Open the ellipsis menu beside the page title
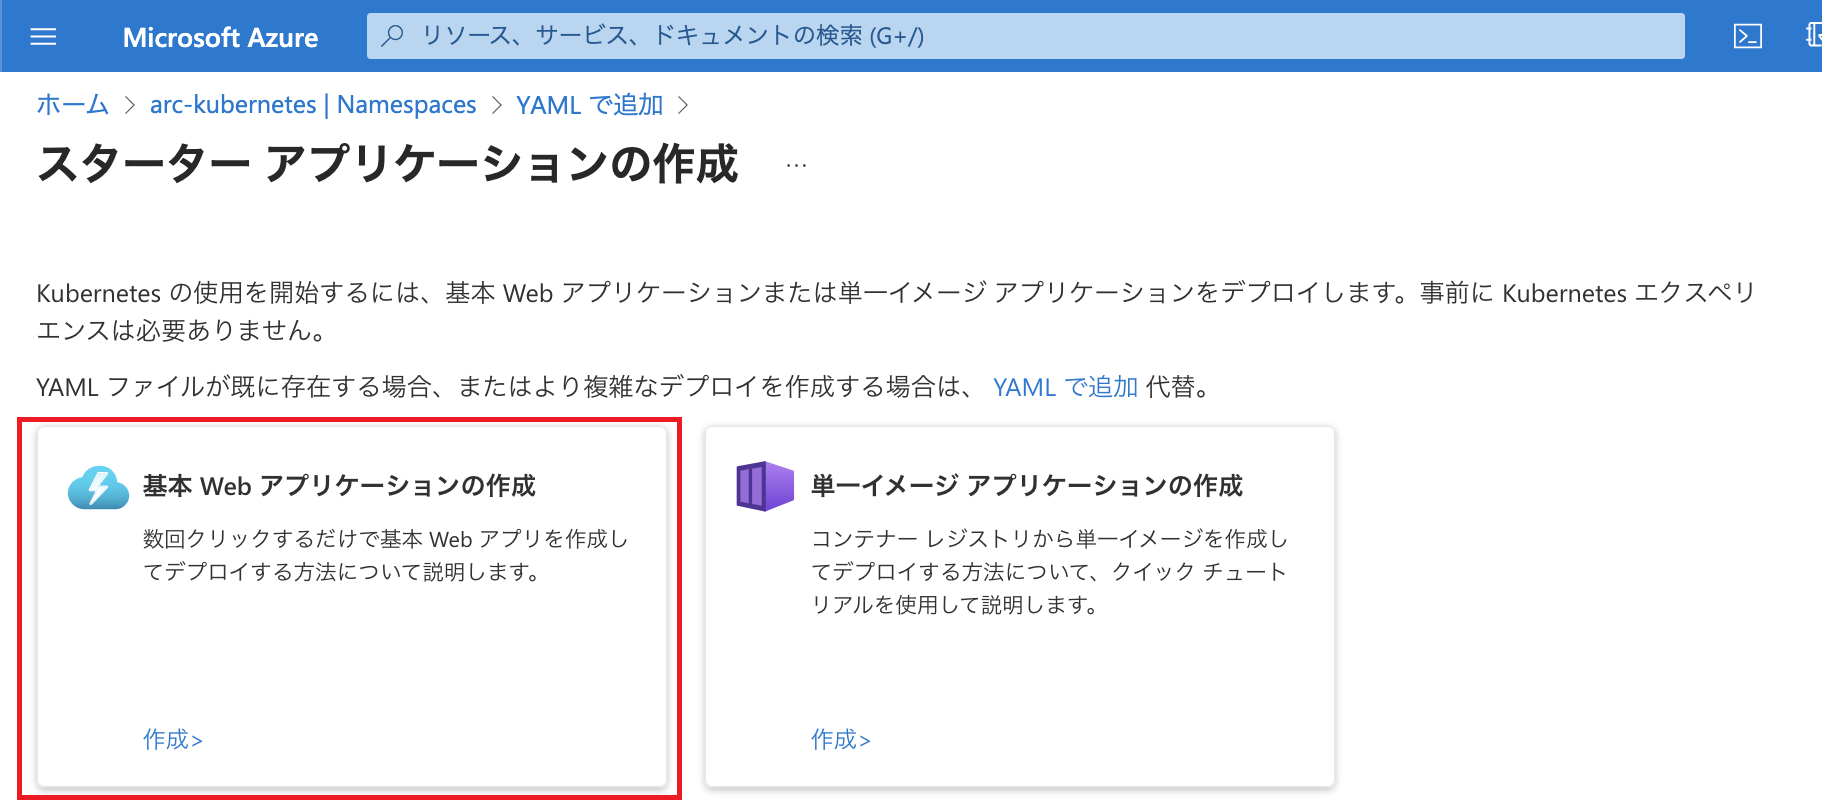 point(796,166)
